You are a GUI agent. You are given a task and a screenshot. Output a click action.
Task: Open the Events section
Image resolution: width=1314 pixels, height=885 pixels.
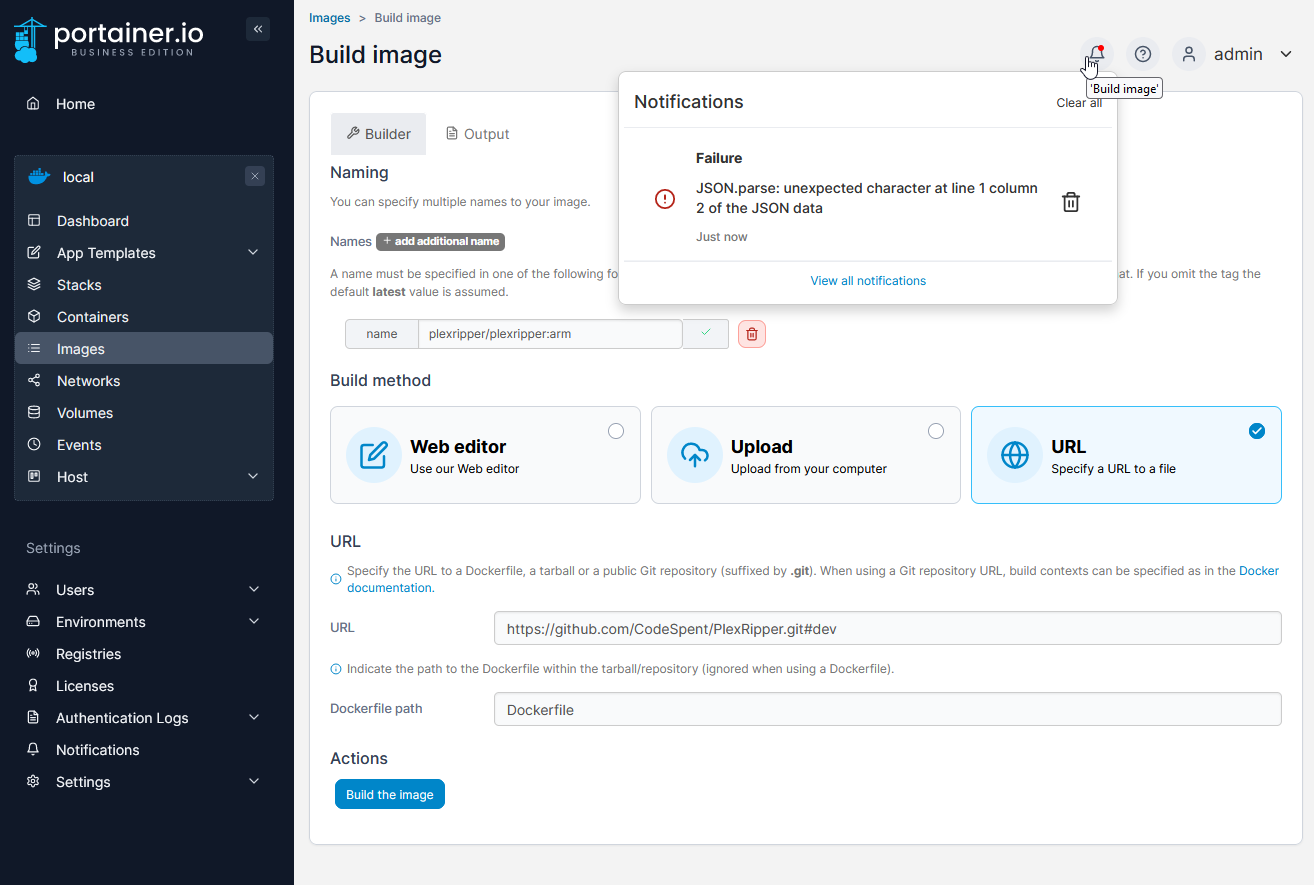coord(80,444)
